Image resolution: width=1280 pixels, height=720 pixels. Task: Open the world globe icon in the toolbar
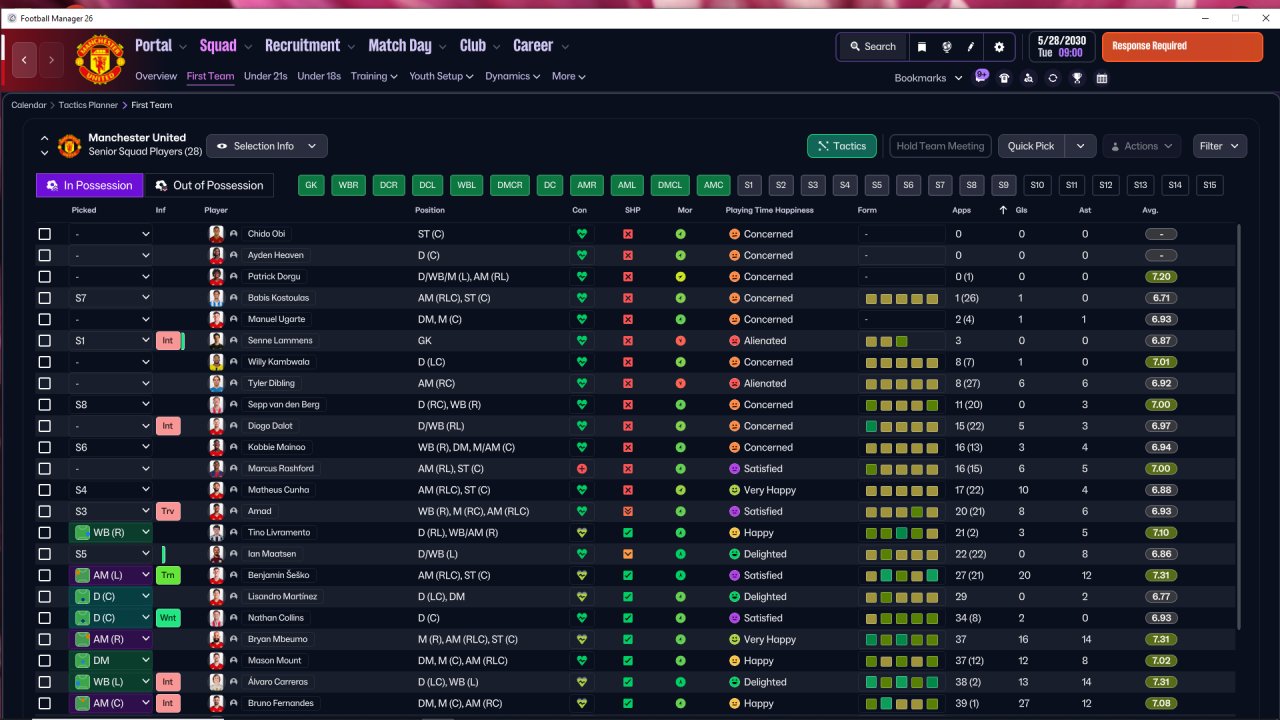point(946,47)
